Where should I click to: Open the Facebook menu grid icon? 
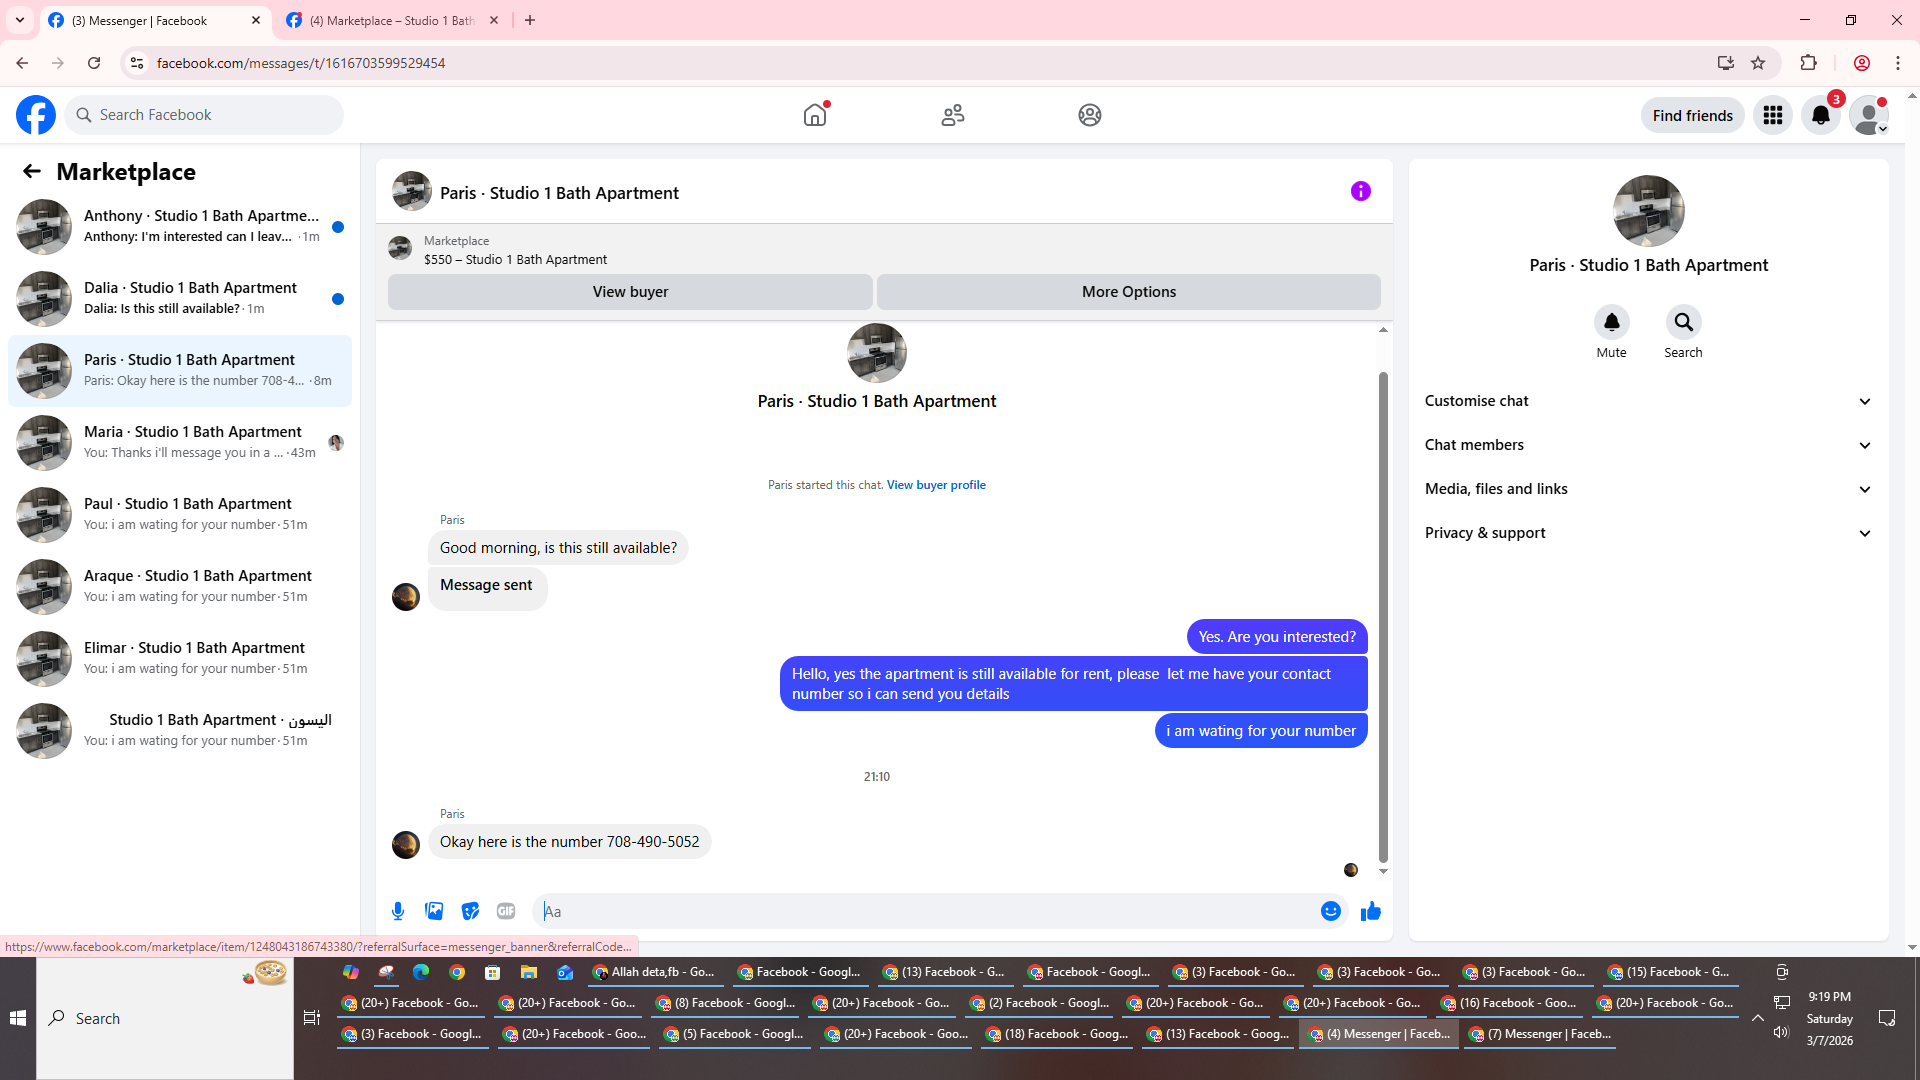coord(1773,115)
